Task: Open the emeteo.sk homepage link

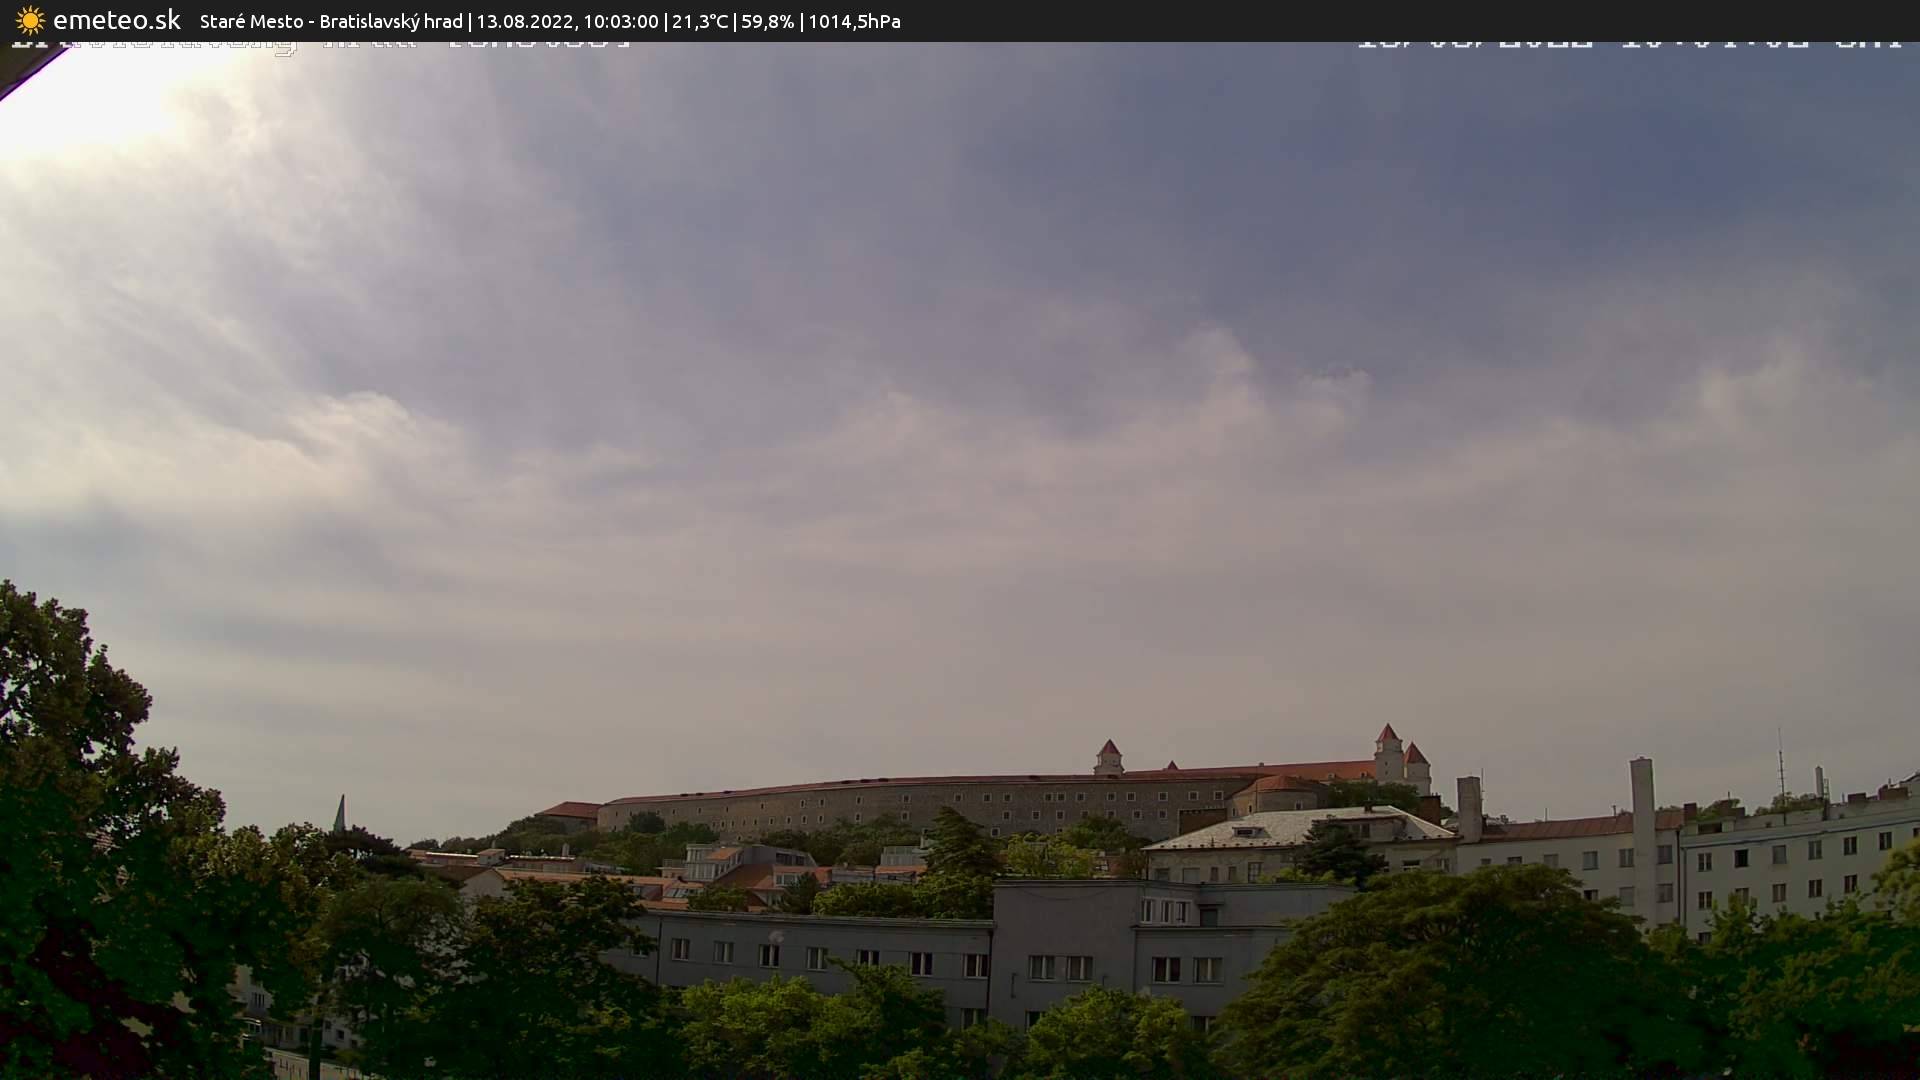Action: [118, 18]
